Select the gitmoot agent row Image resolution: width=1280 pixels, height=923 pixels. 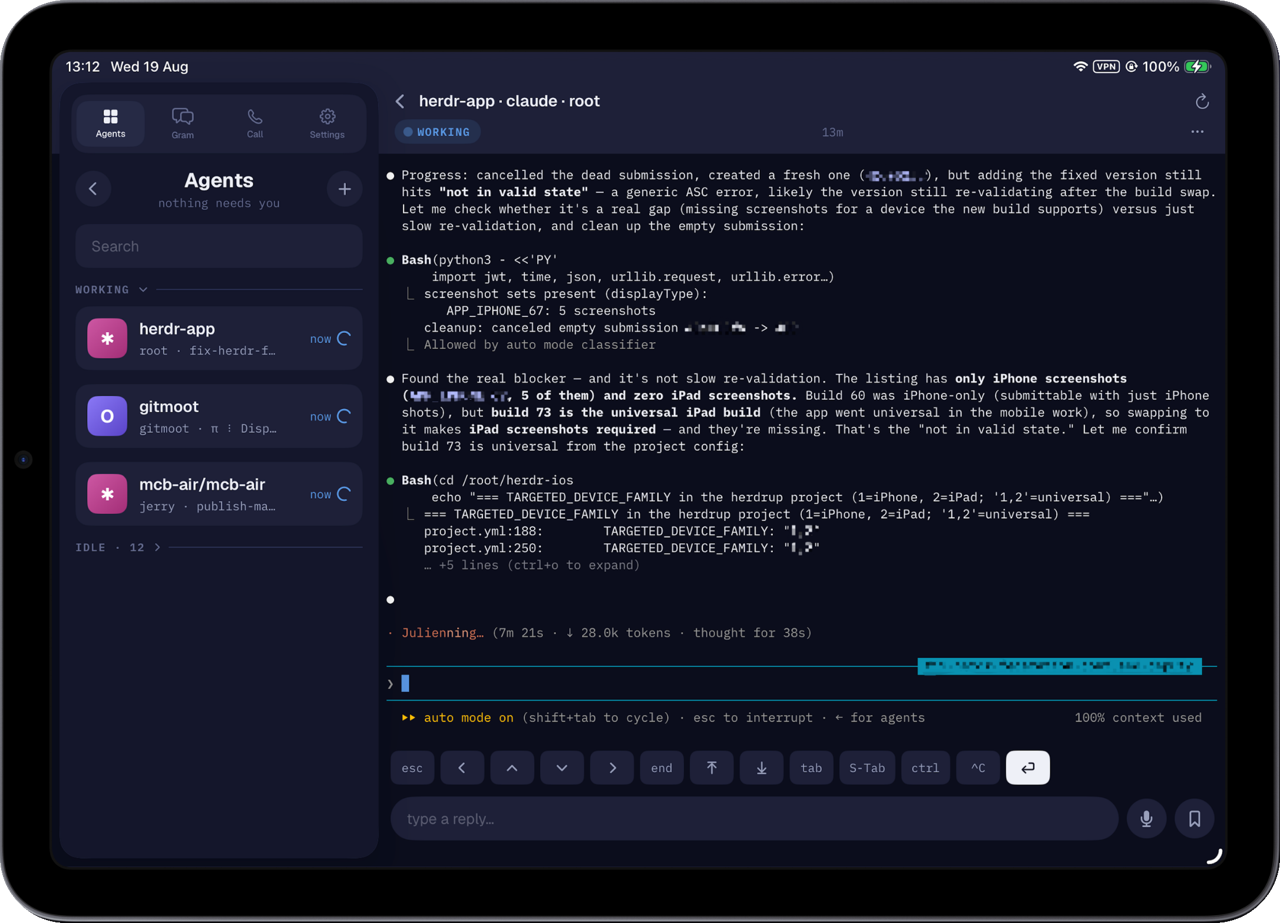pos(219,416)
